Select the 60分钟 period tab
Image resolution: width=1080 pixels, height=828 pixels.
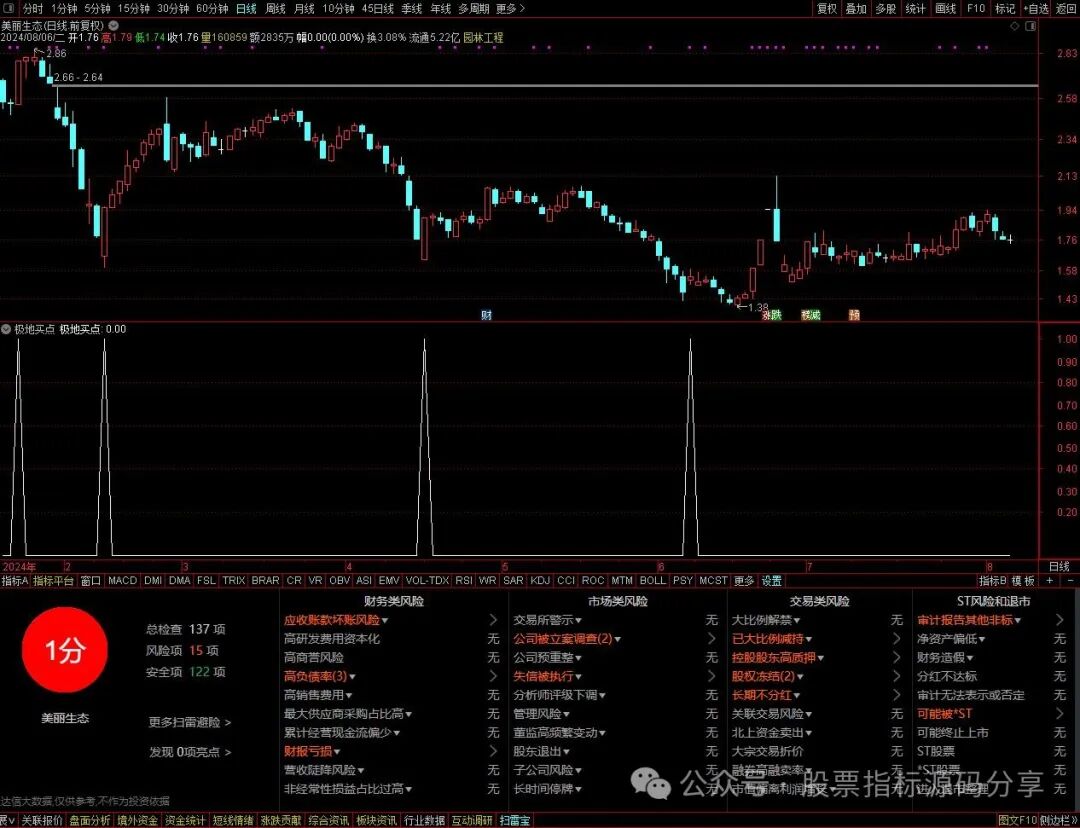212,8
